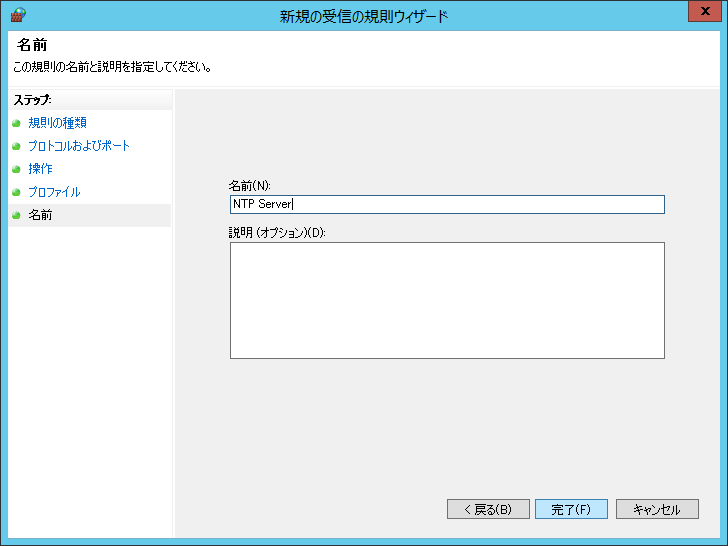
Task: Cancel the wizard with キャンセル
Action: [x=656, y=509]
